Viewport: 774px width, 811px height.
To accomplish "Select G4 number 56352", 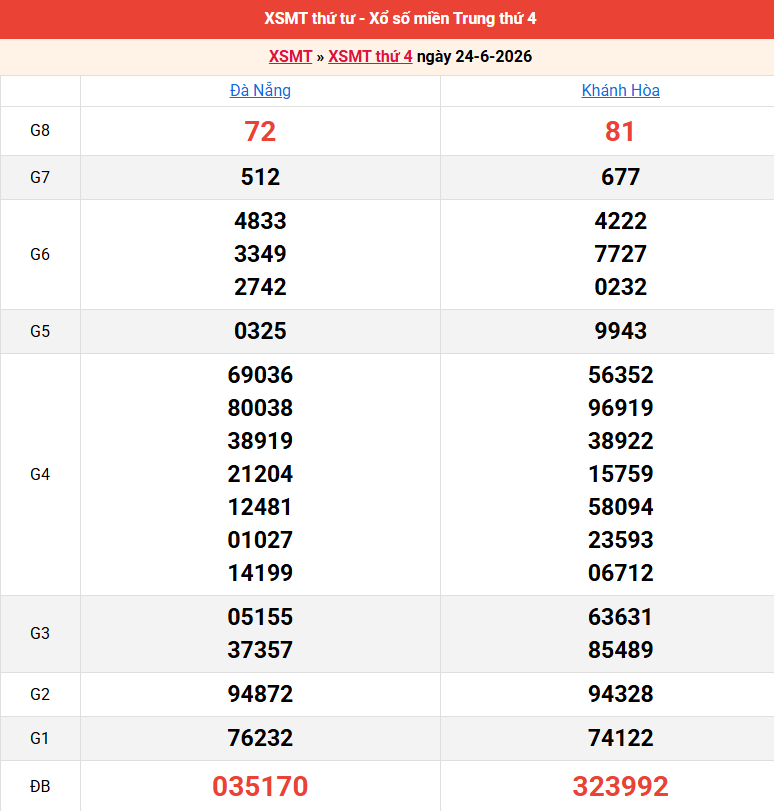I will [x=620, y=376].
